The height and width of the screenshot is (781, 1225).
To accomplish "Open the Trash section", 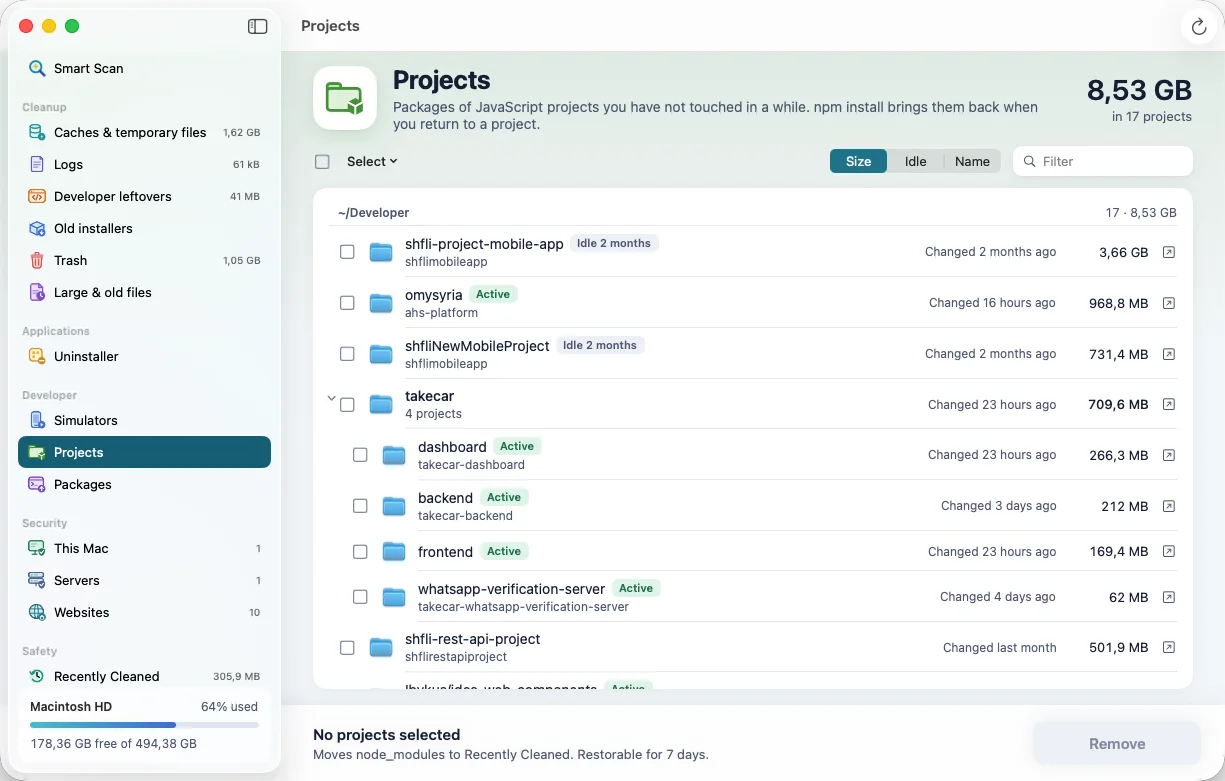I will point(144,260).
